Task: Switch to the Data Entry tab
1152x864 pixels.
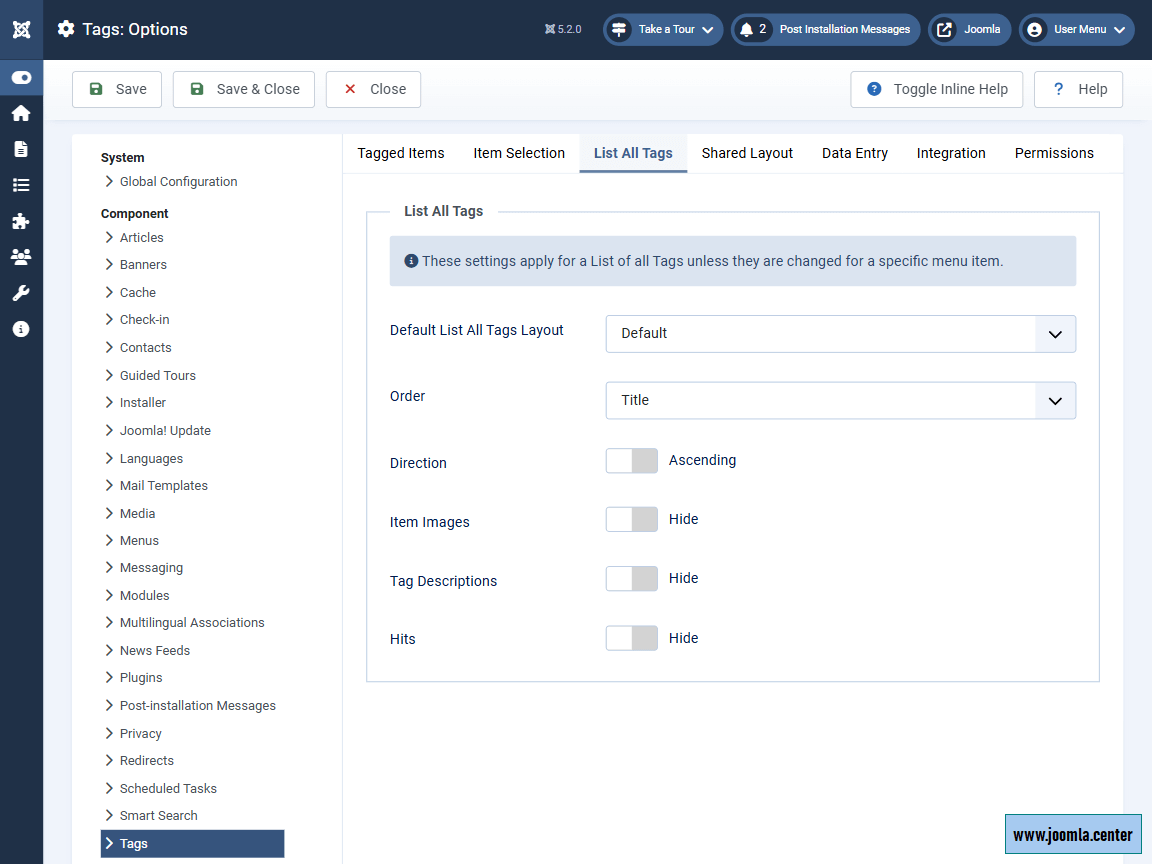Action: (854, 153)
